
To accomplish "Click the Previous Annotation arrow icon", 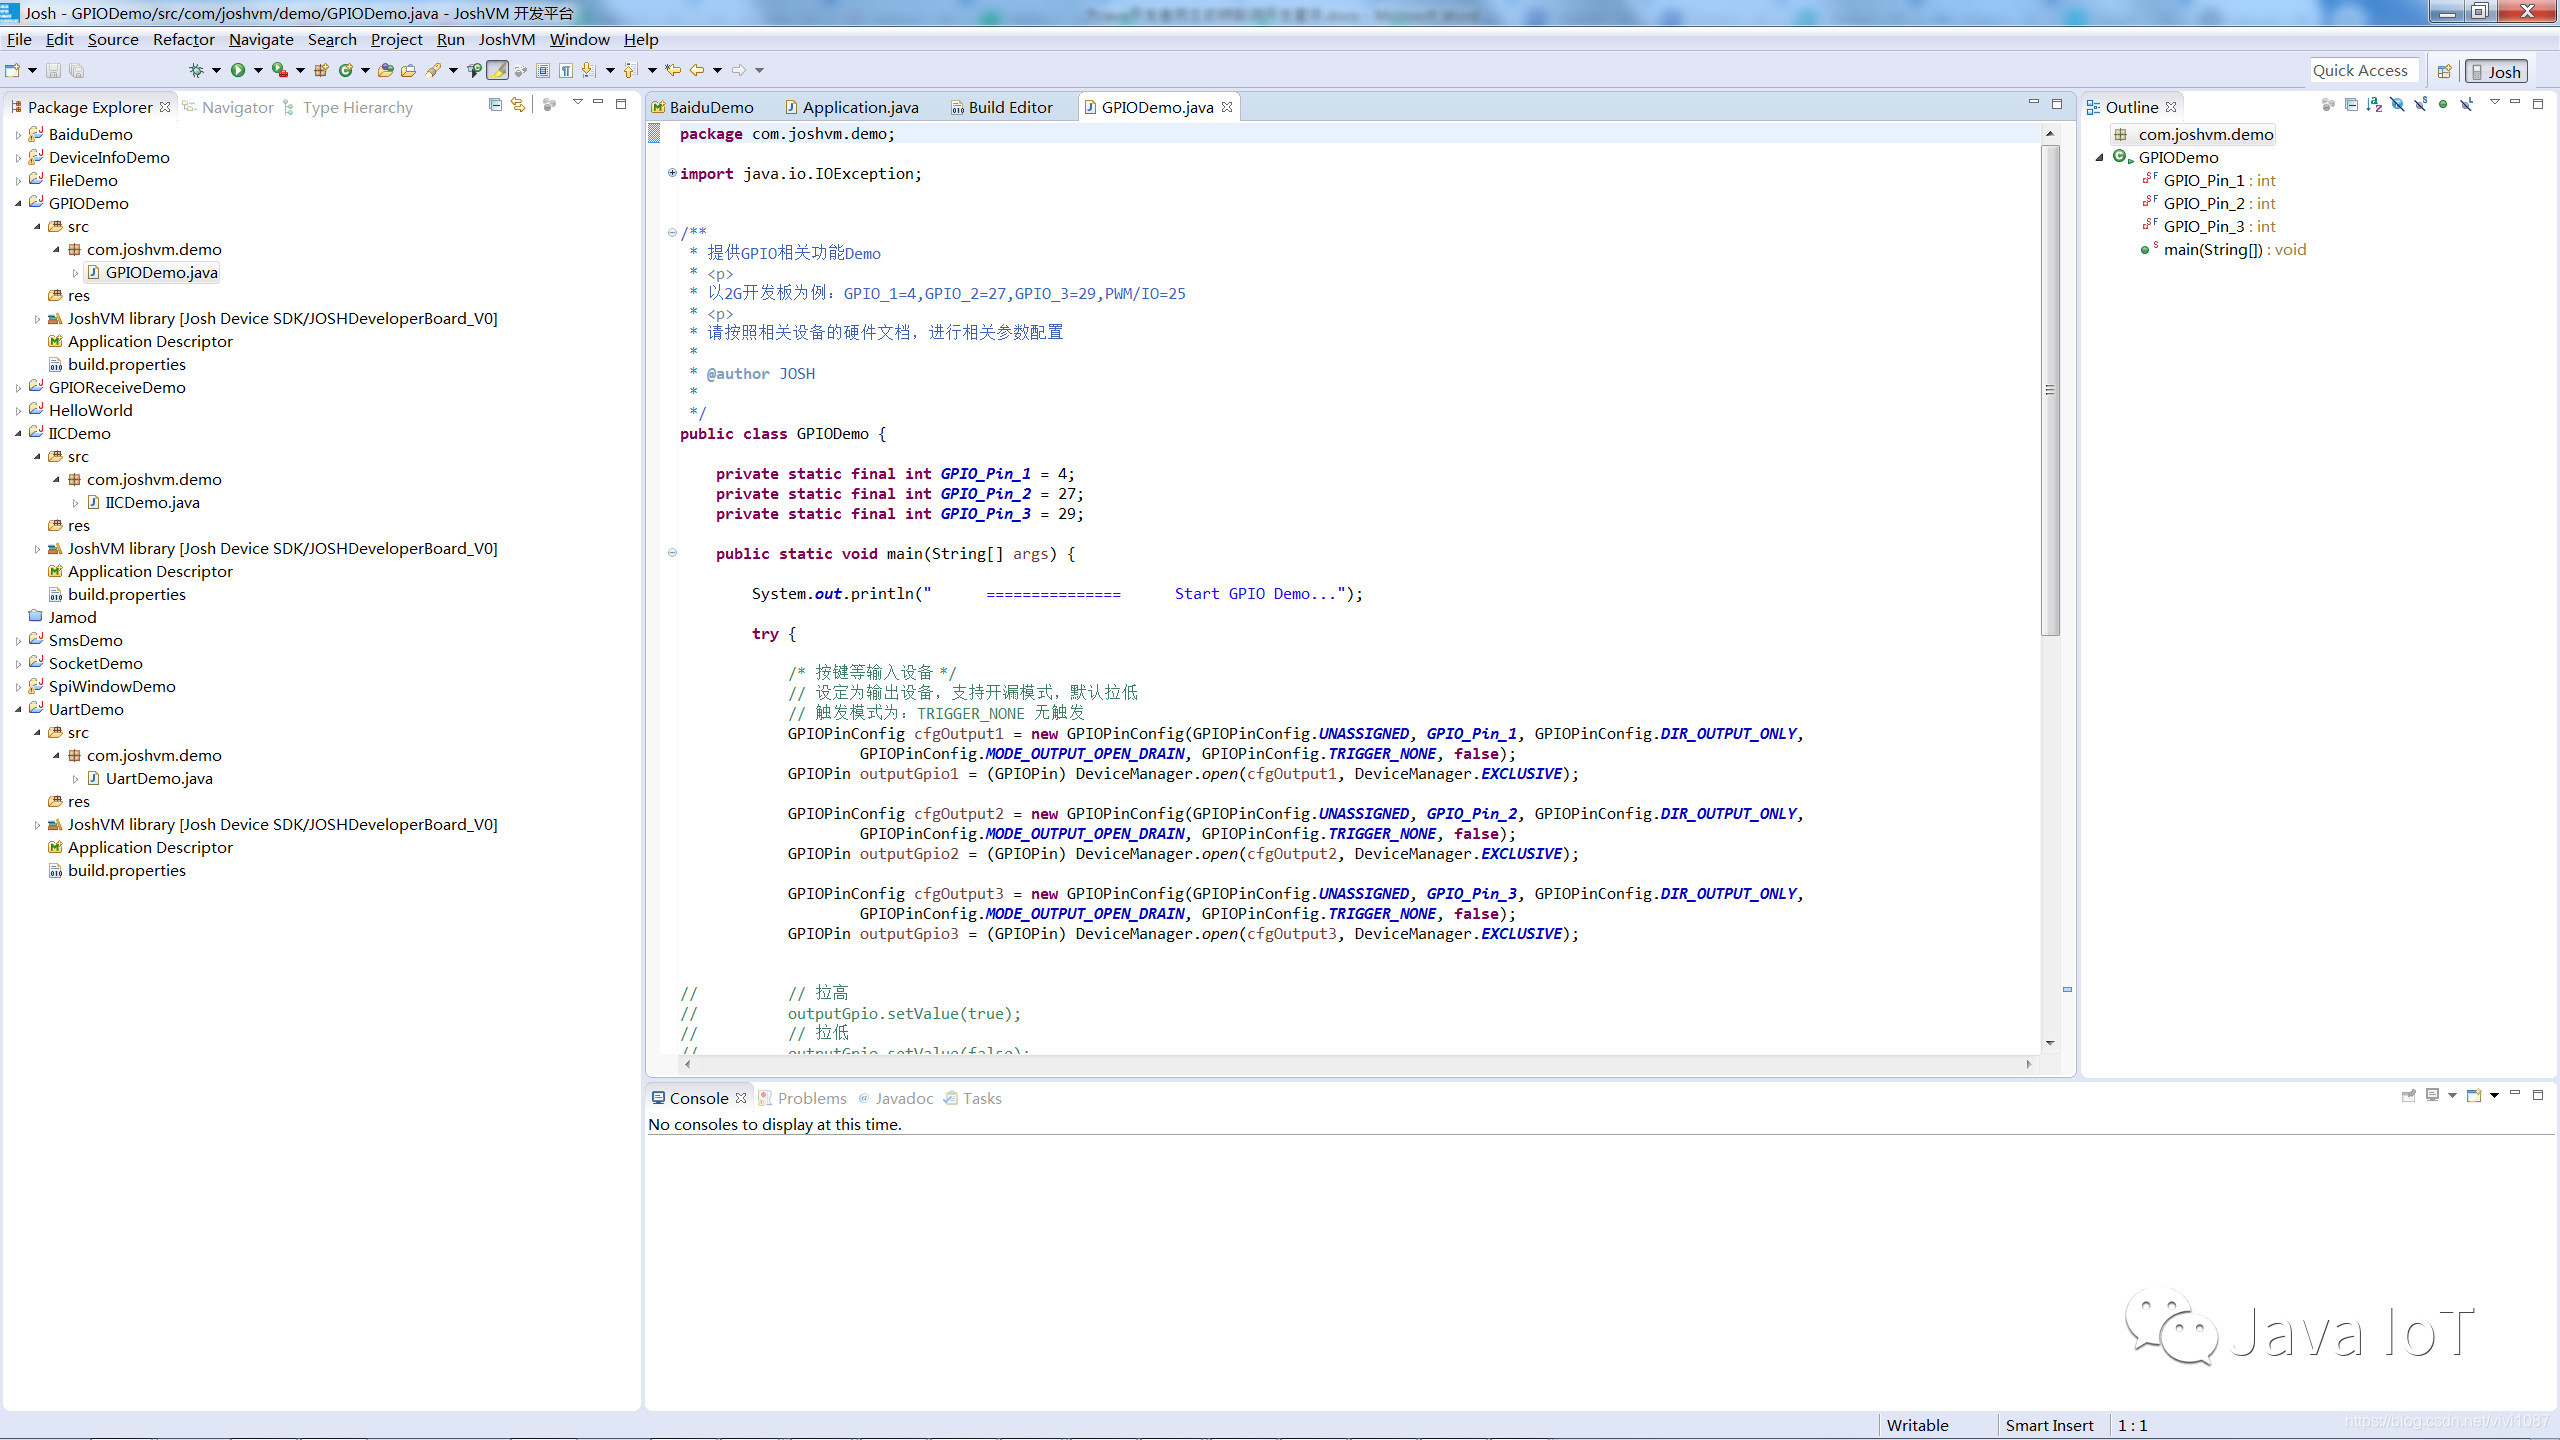I will click(631, 70).
